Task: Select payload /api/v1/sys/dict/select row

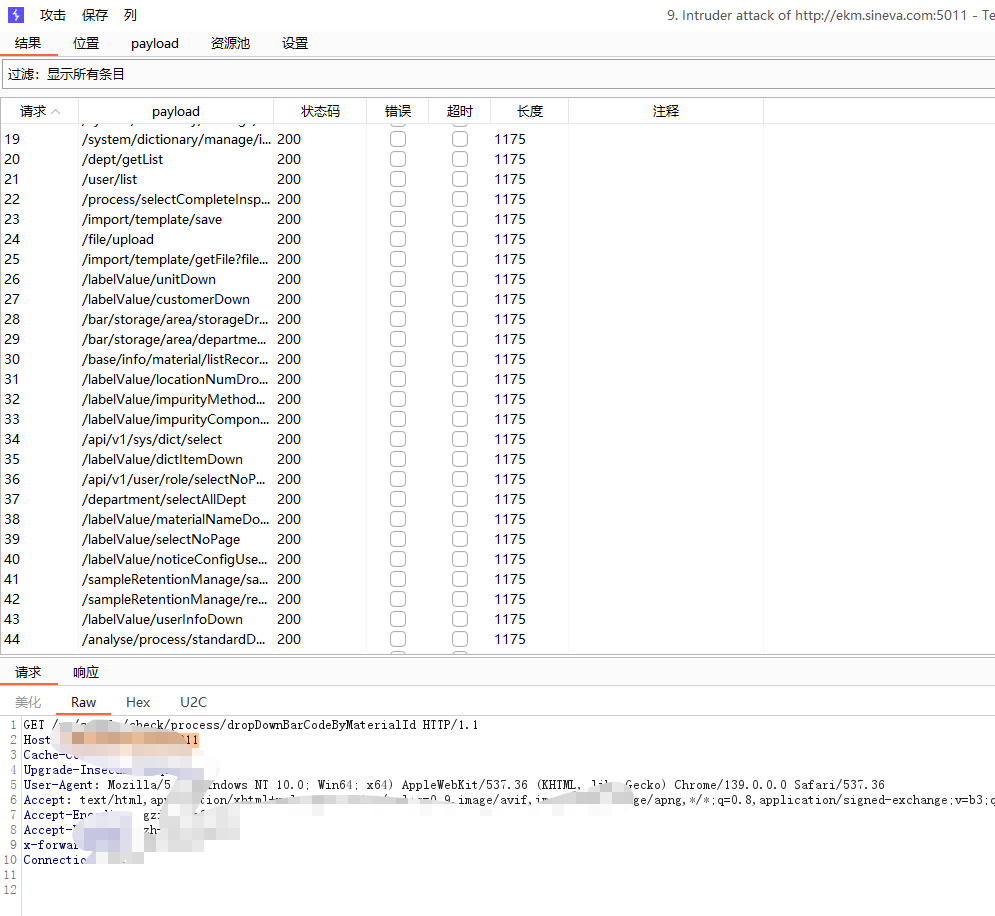Action: pos(152,439)
